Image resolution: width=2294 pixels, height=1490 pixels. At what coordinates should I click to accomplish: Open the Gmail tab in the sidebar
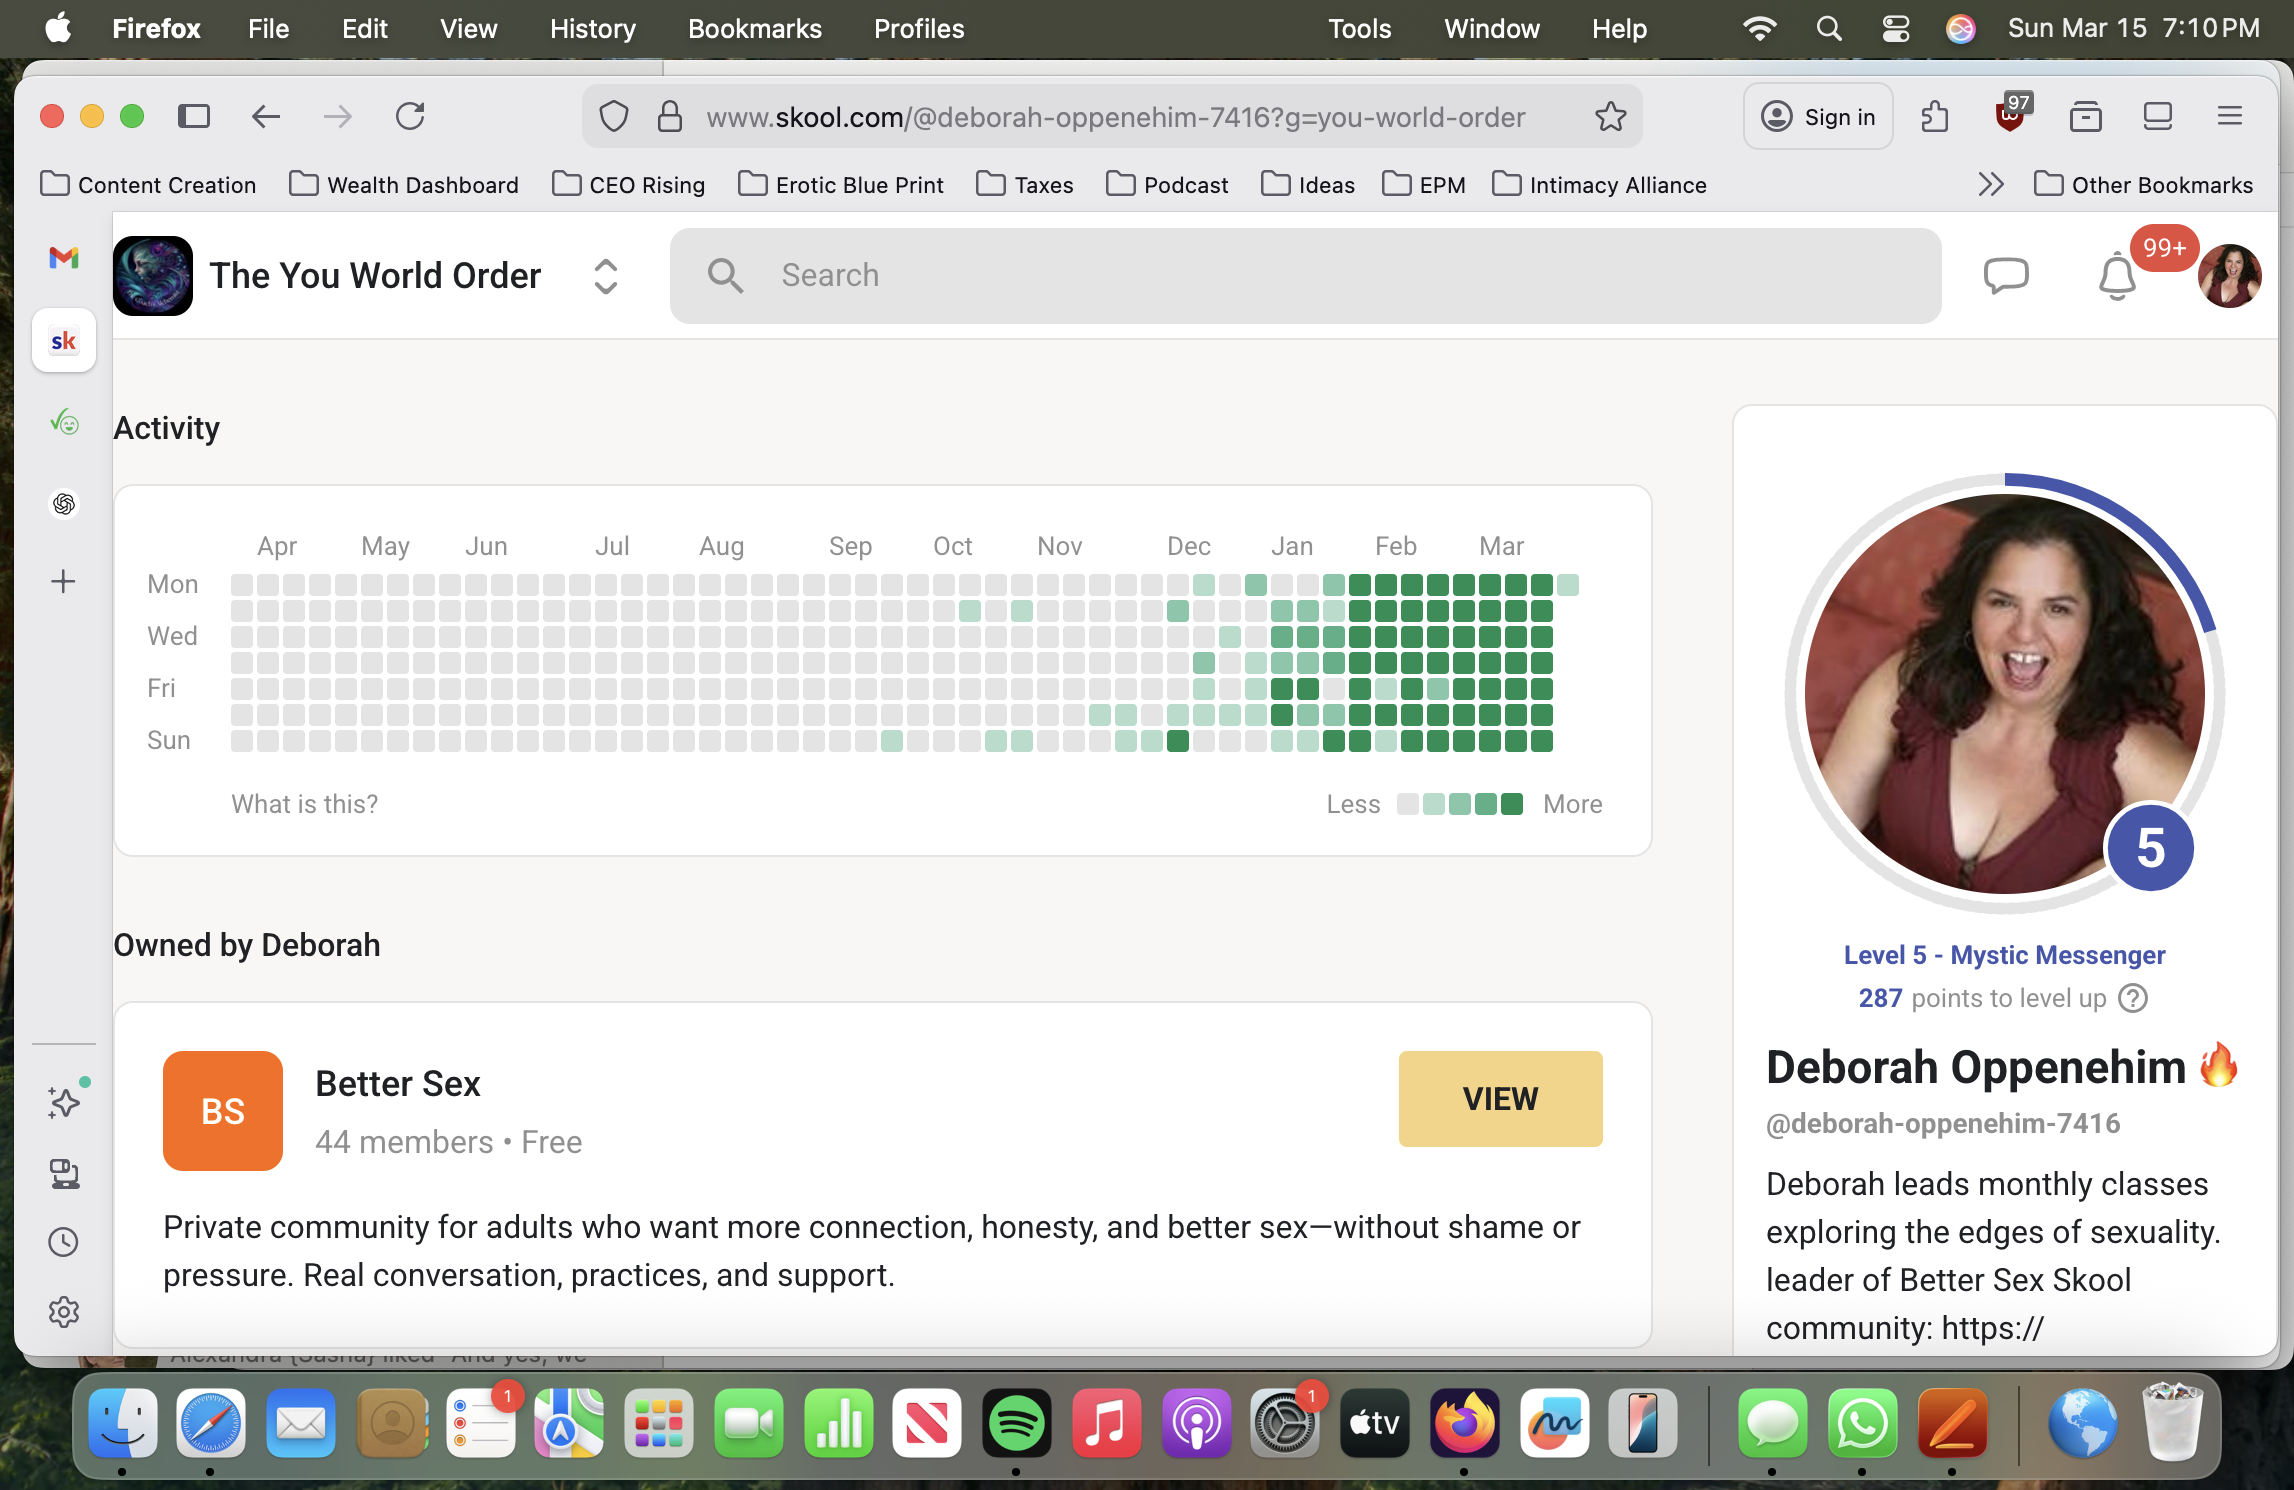[x=64, y=258]
